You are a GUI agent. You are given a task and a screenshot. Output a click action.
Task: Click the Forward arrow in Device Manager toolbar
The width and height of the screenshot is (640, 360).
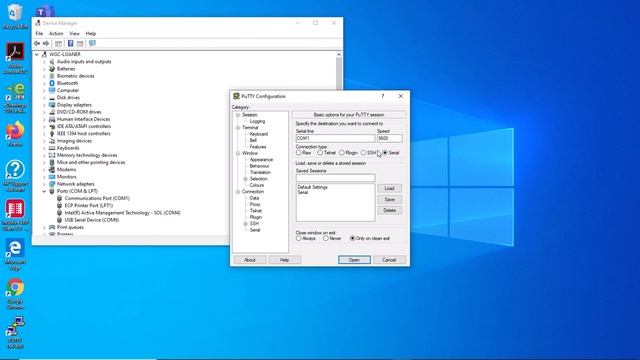(x=46, y=43)
